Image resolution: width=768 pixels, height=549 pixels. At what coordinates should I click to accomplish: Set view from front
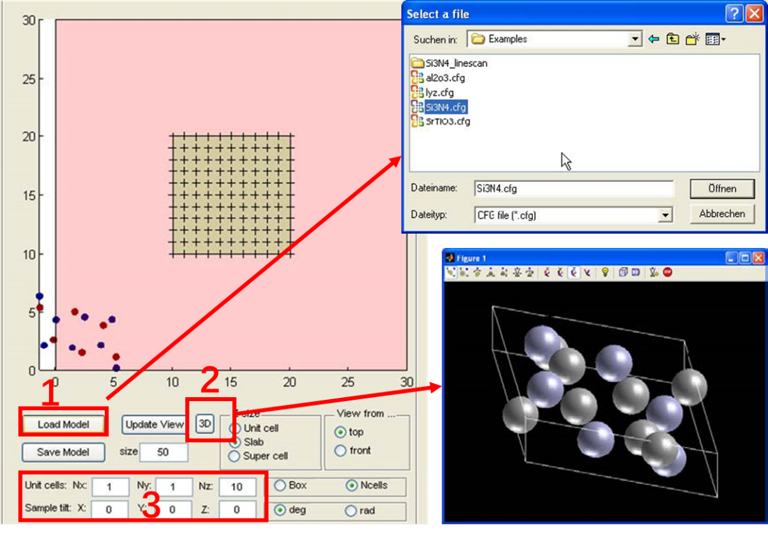pos(340,451)
